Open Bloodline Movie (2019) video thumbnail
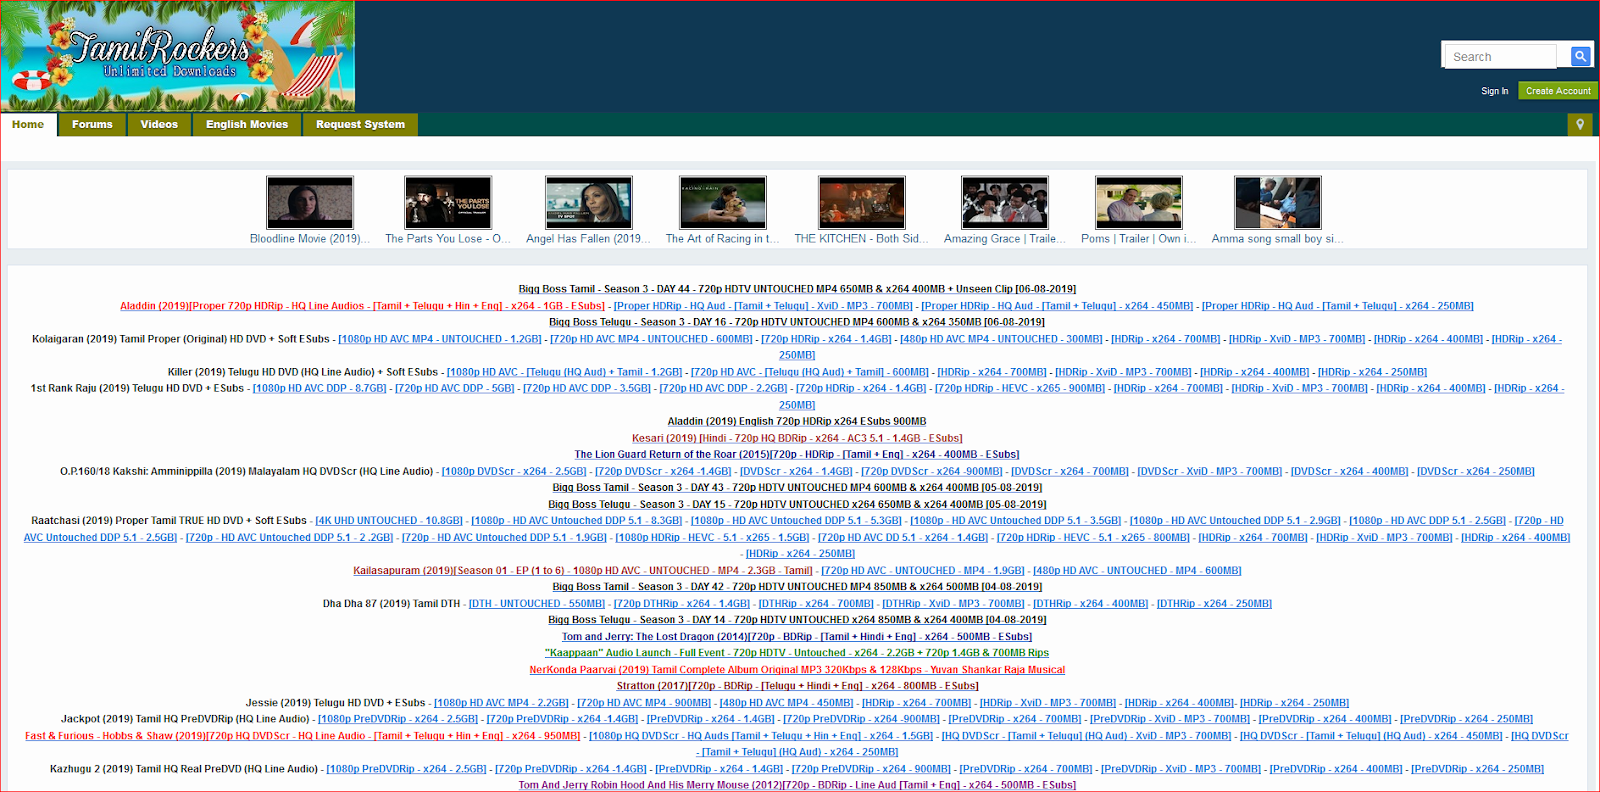Viewport: 1600px width, 792px height. (x=310, y=203)
